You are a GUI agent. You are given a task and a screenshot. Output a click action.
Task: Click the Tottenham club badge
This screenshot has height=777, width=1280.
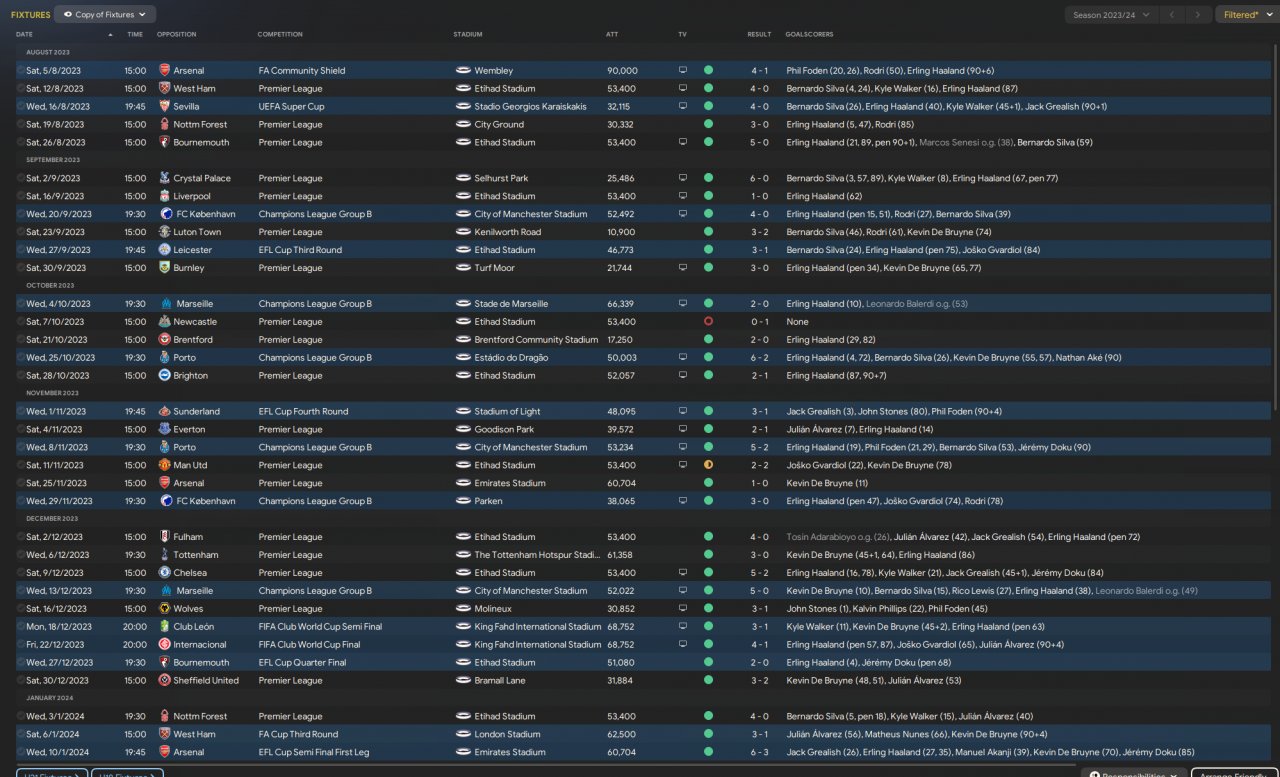pos(165,555)
